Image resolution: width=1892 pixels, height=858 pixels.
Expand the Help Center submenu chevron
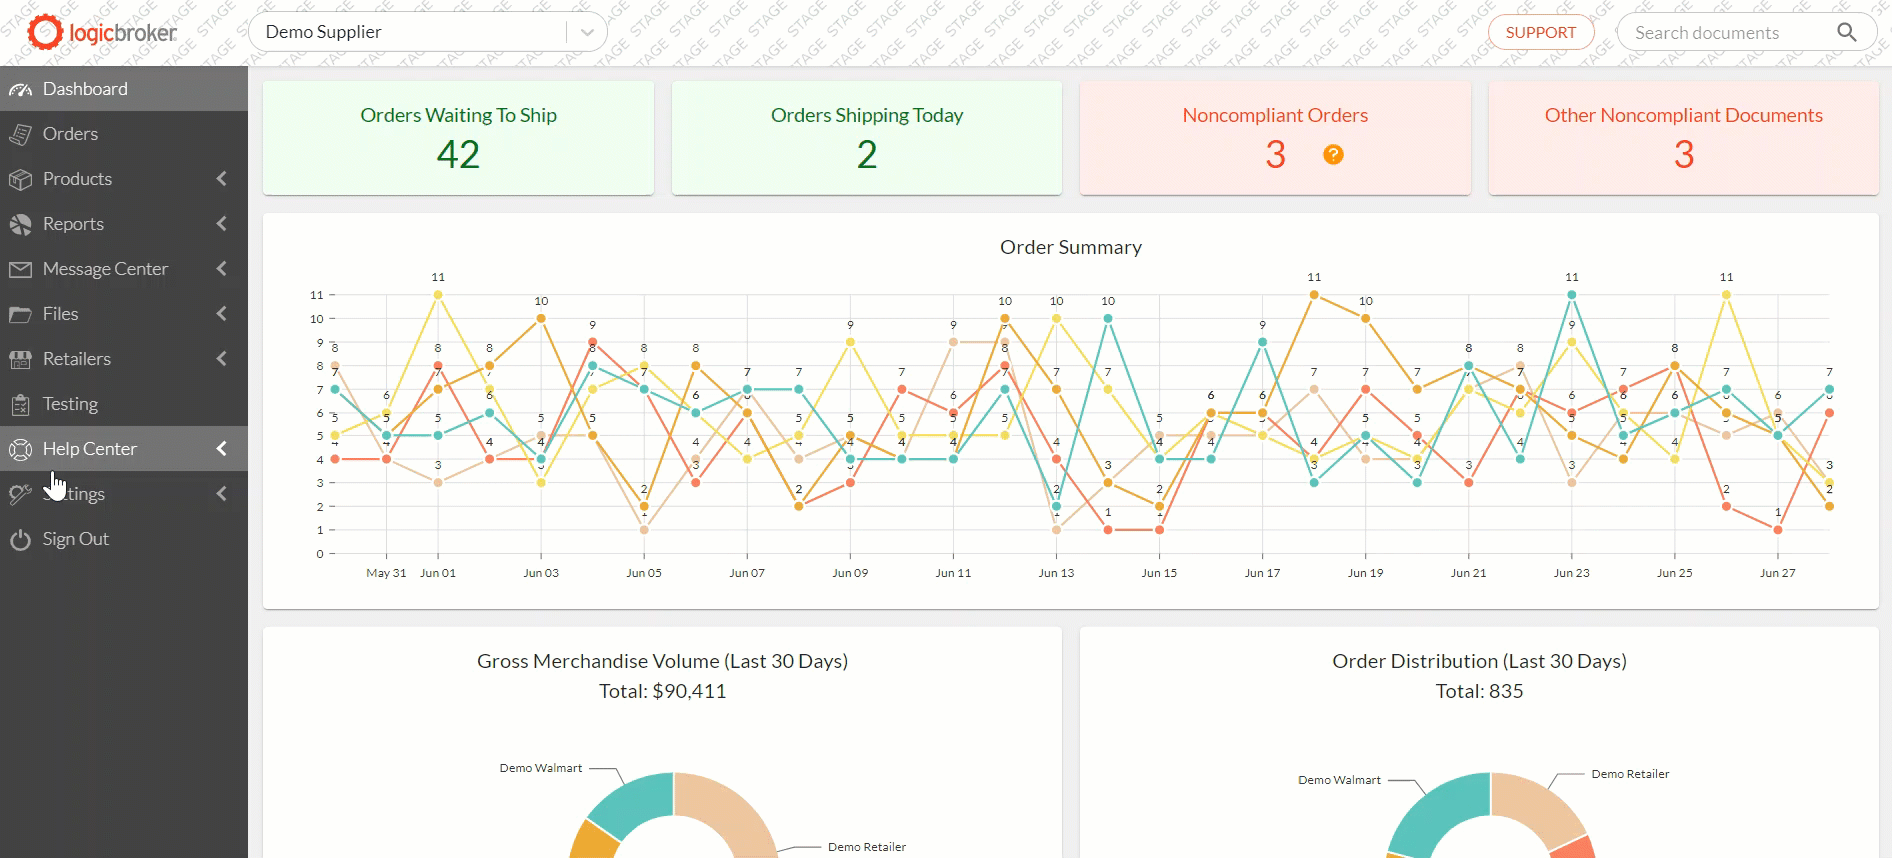coord(222,449)
